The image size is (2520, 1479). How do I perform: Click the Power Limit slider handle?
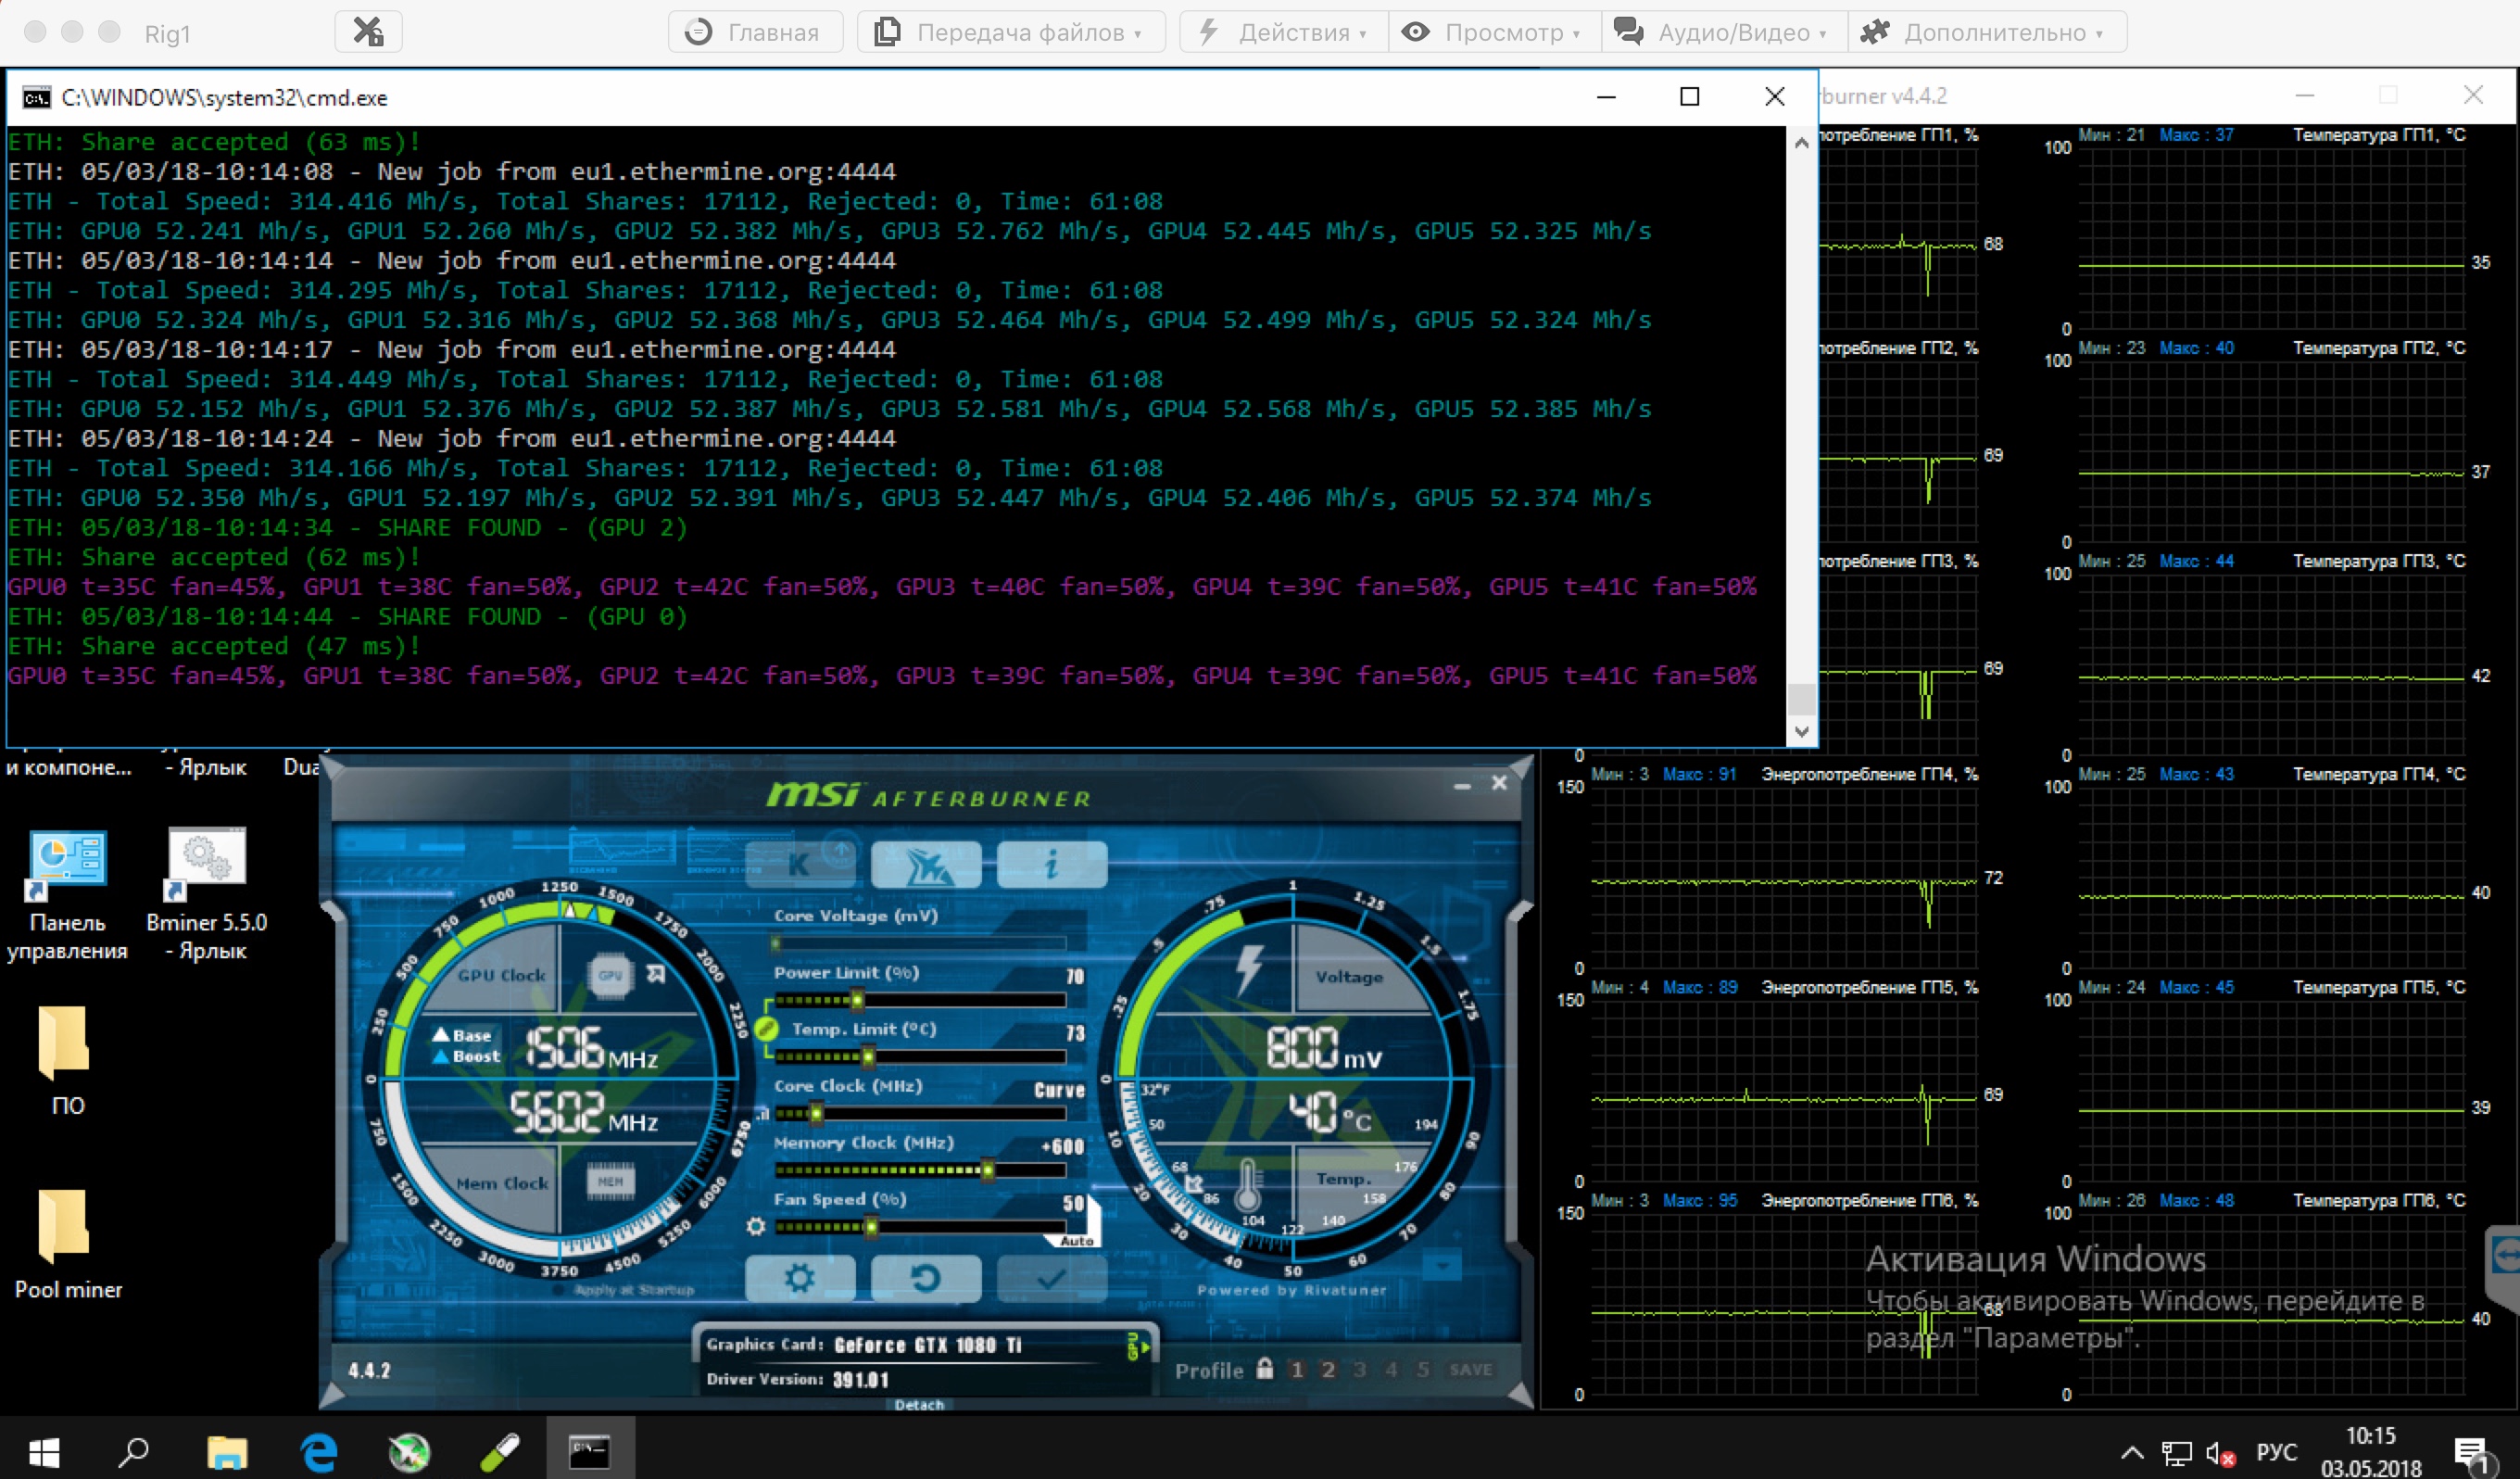point(857,1000)
